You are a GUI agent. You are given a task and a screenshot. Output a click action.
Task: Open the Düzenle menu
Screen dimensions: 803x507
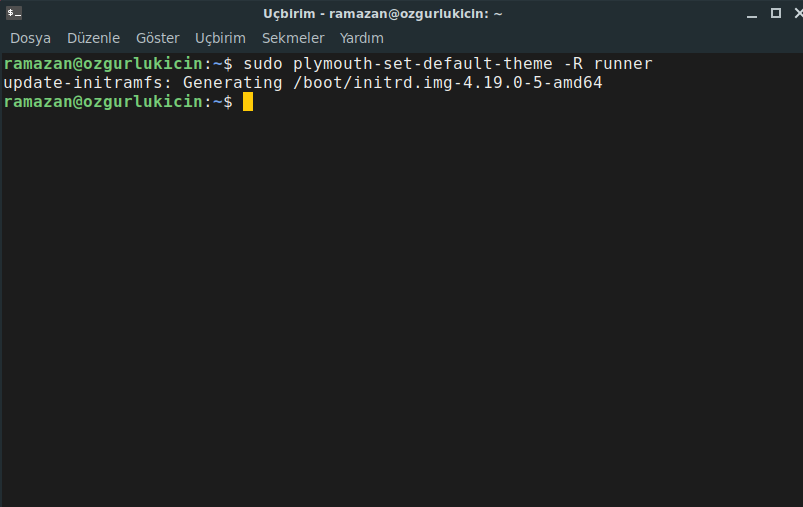93,38
